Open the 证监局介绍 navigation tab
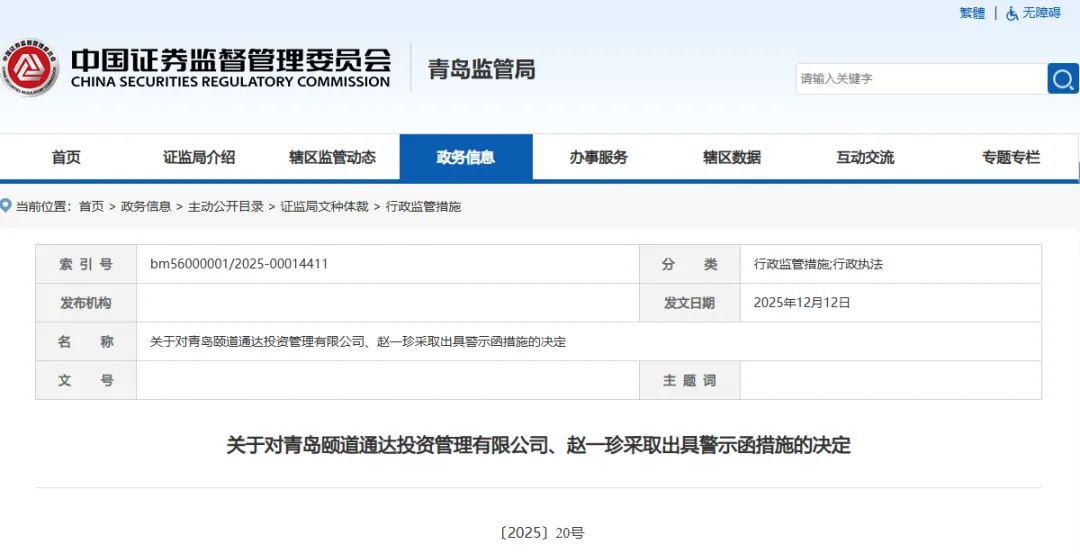Screen dimensions: 1080x554 (x=199, y=157)
